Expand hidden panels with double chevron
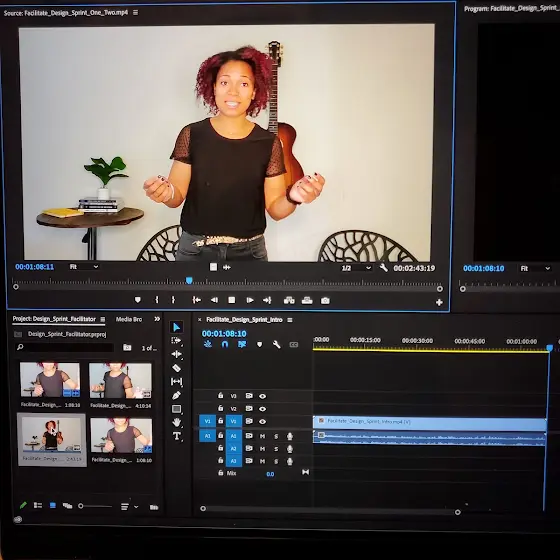This screenshot has height=560, width=560. 157,319
